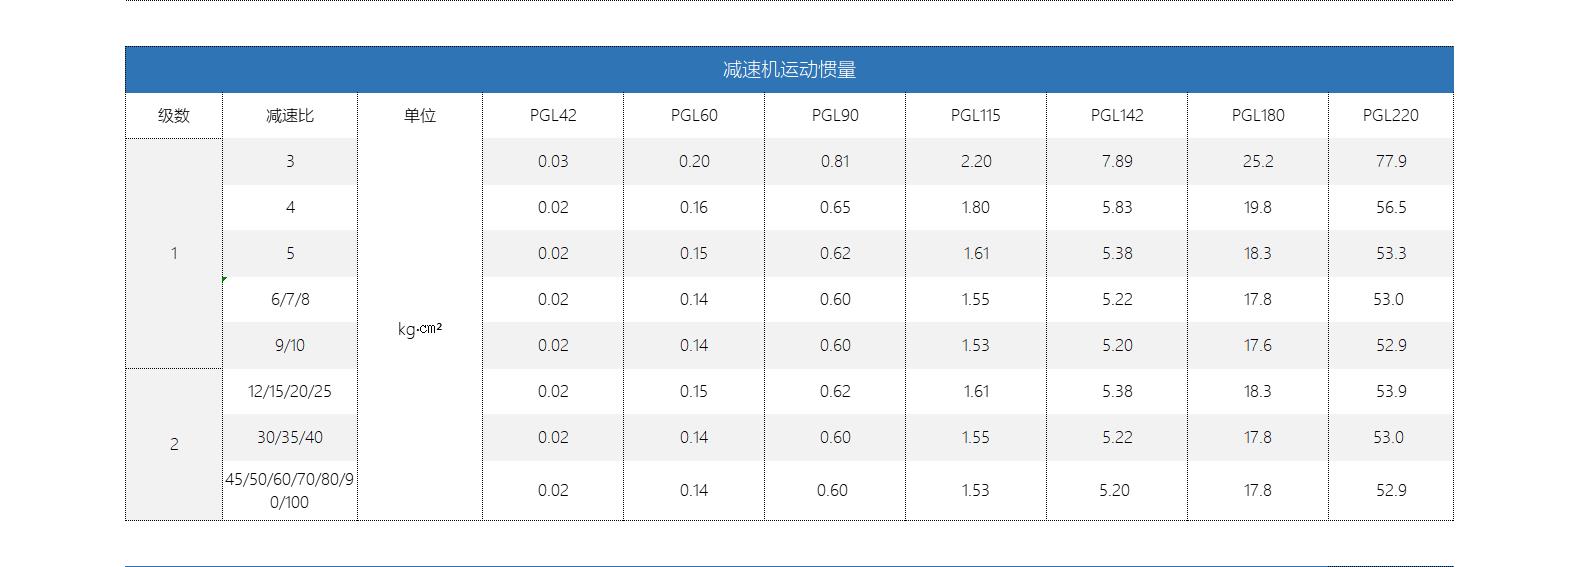Image resolution: width=1579 pixels, height=567 pixels.
Task: Click the kg·cm² unit cell
Action: click(420, 329)
